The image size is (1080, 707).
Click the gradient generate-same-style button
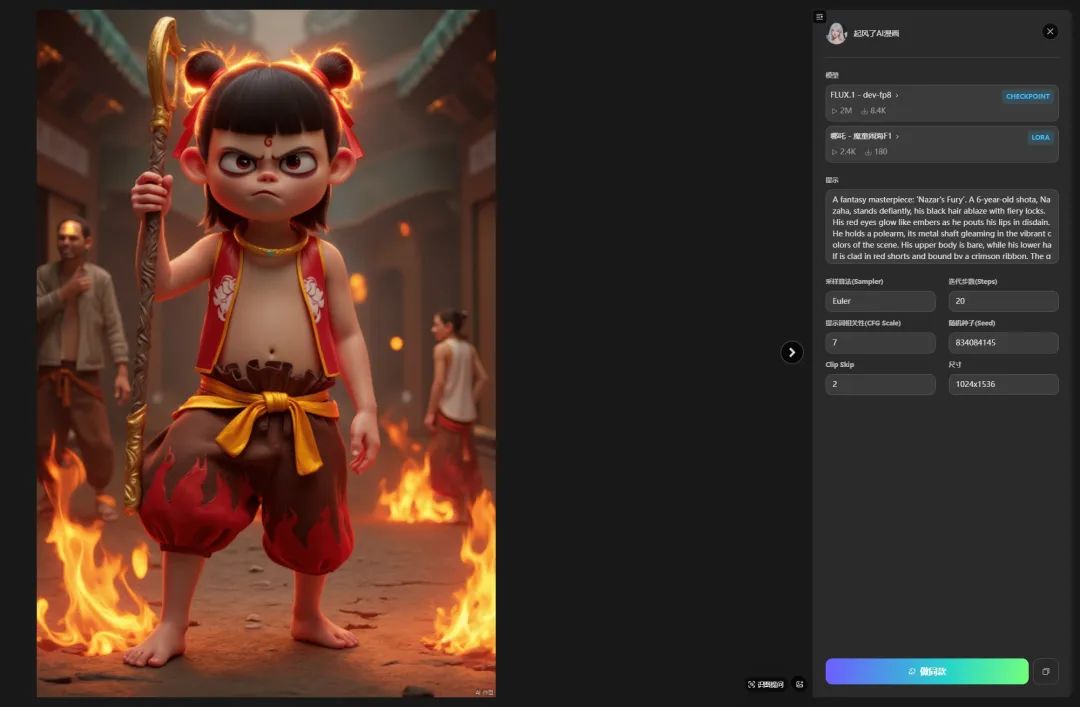point(926,671)
